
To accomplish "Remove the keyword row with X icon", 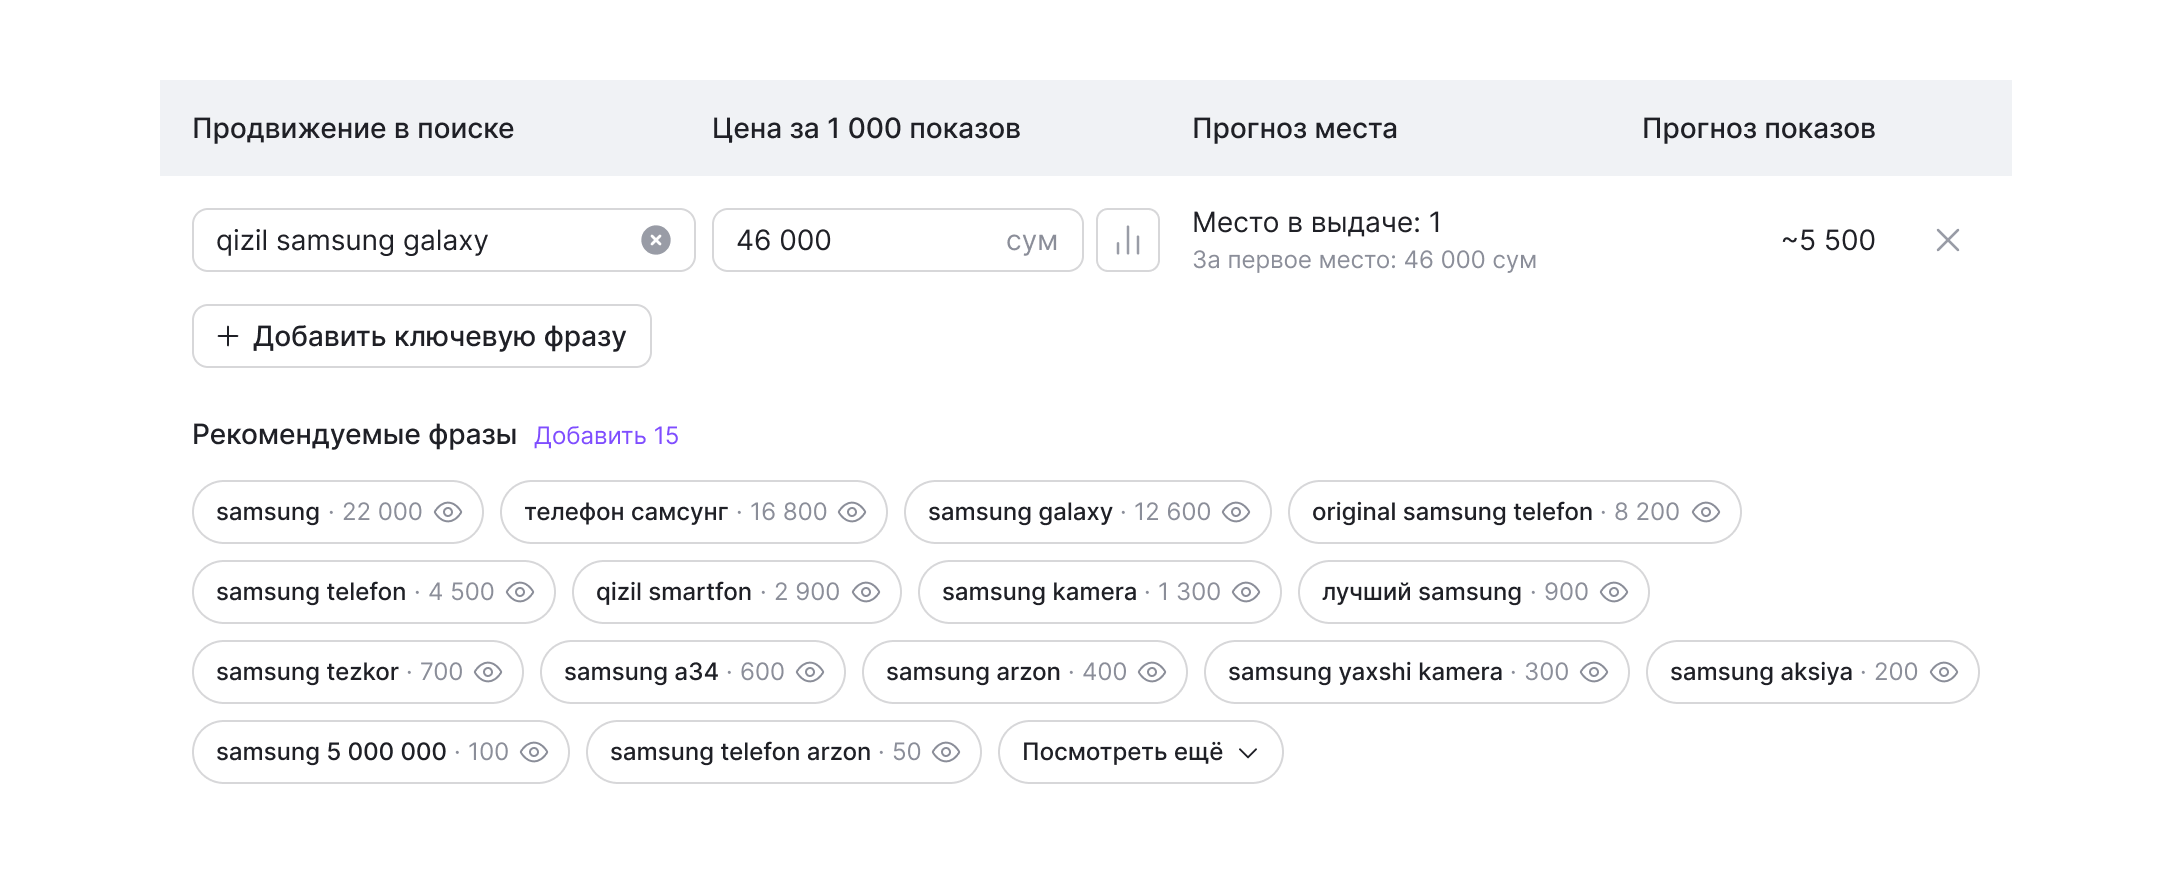I will coord(1947,240).
